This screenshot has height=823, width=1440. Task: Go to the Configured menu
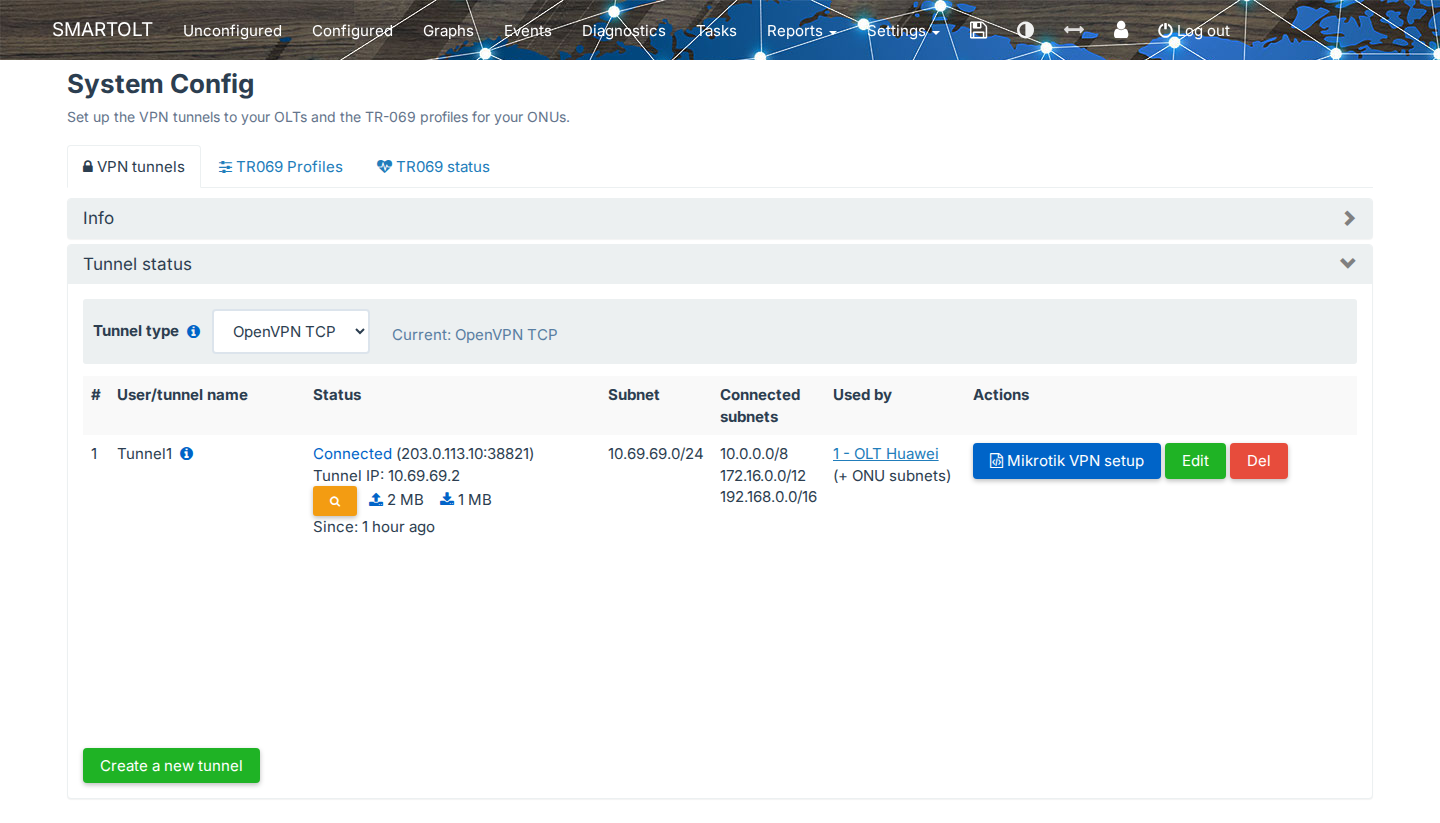point(352,31)
